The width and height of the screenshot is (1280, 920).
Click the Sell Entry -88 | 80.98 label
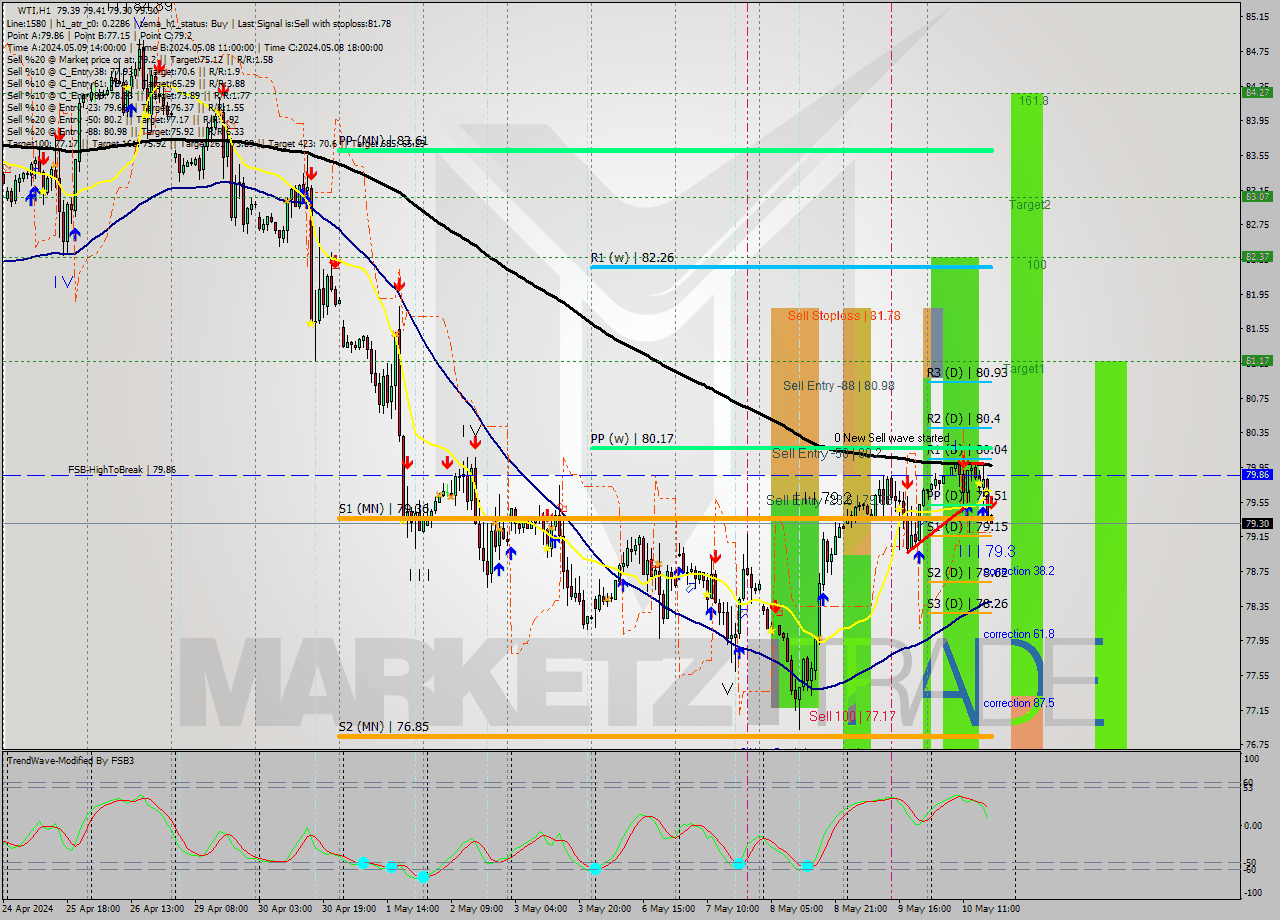tap(838, 385)
